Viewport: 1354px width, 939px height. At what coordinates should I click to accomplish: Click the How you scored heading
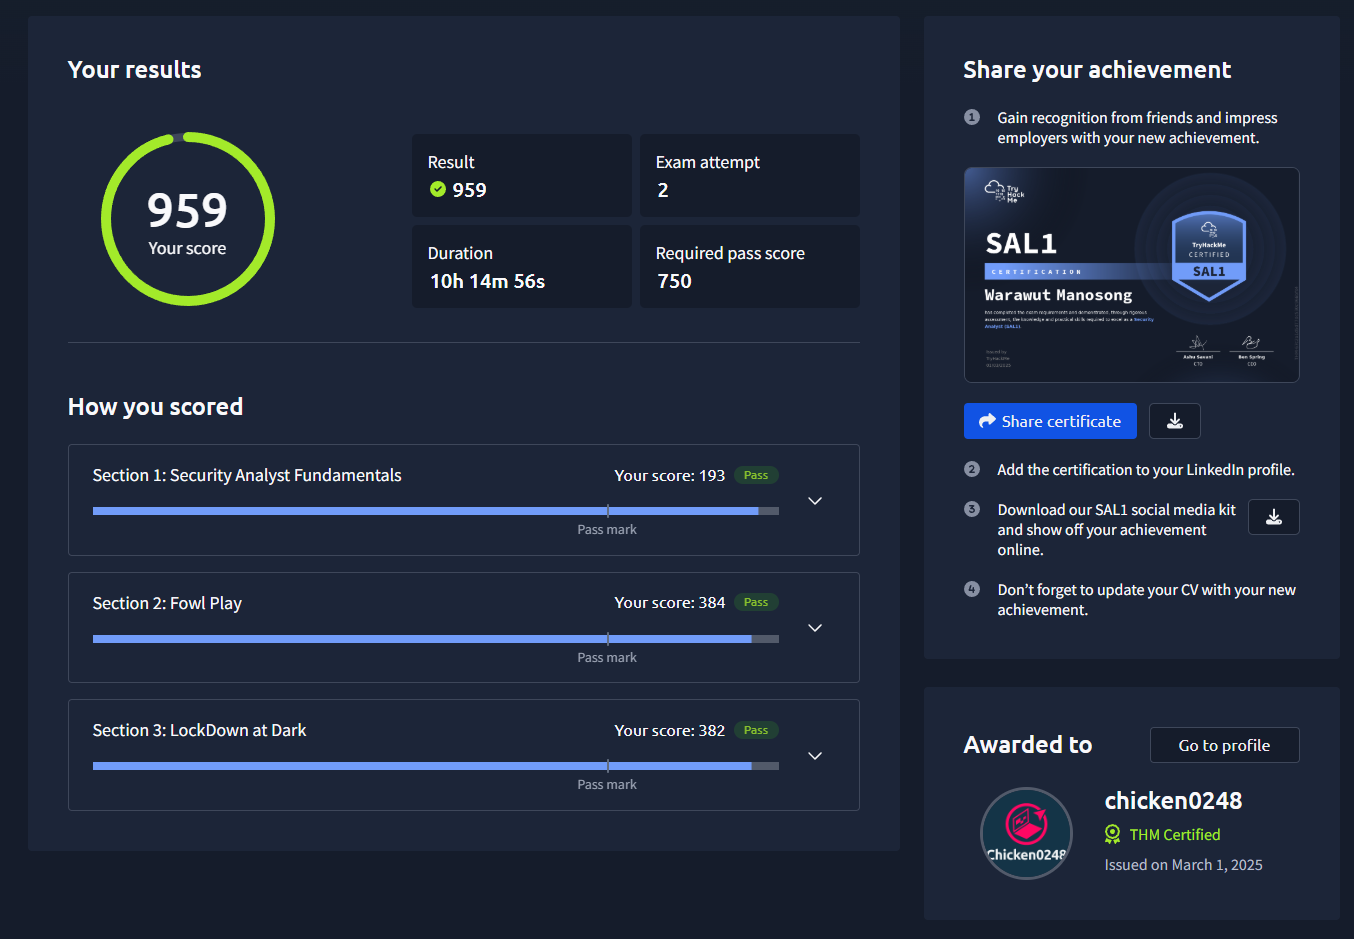155,407
